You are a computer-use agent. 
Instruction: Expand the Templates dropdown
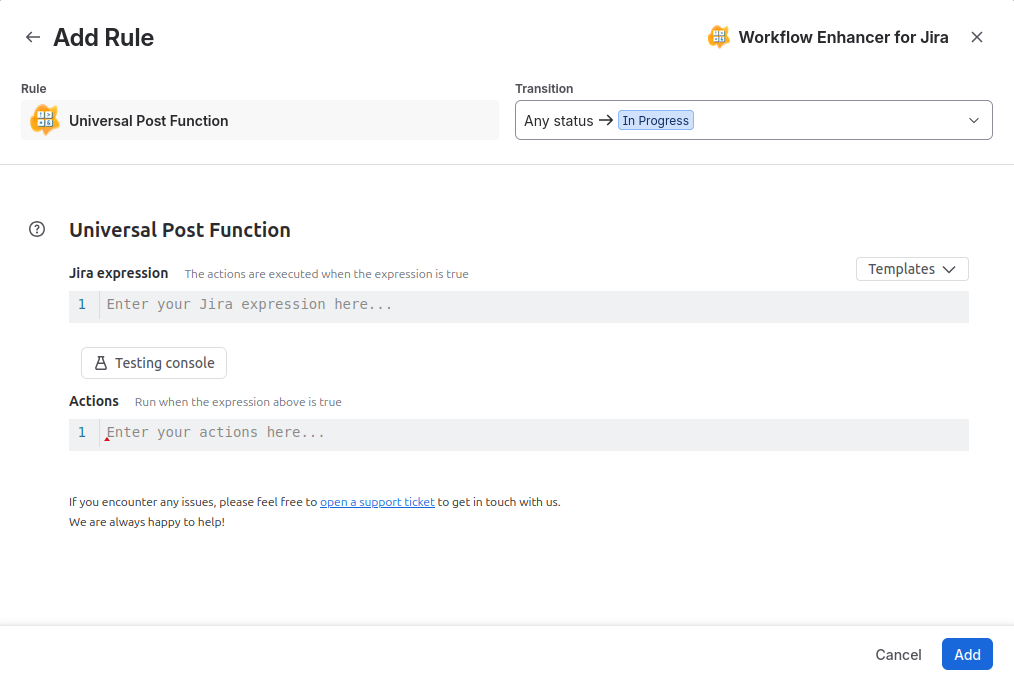[x=912, y=269]
